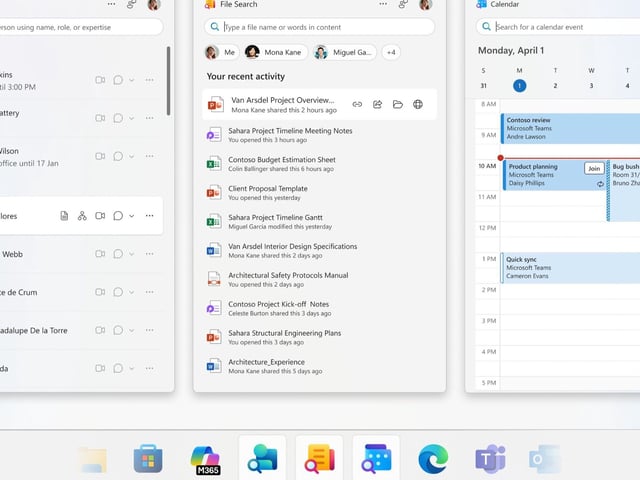
Task: Start video call with Webb
Action: pos(100,254)
